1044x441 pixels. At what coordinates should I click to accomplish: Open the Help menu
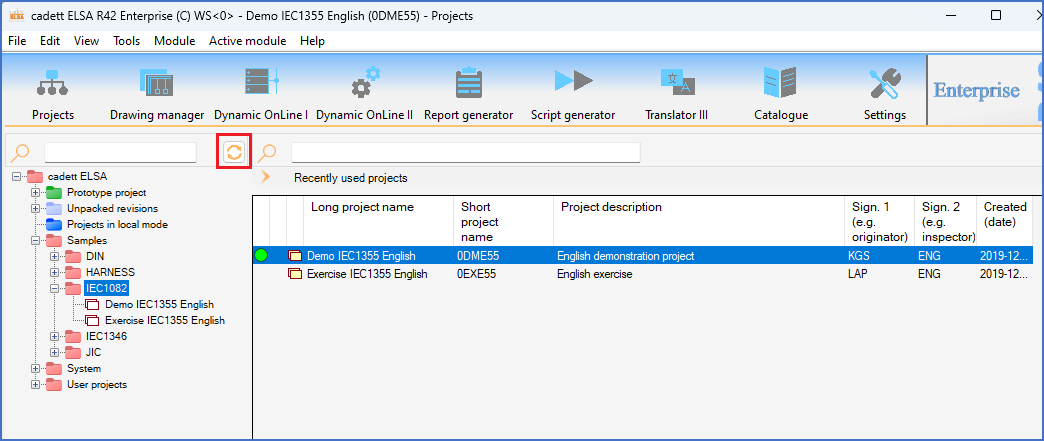312,41
